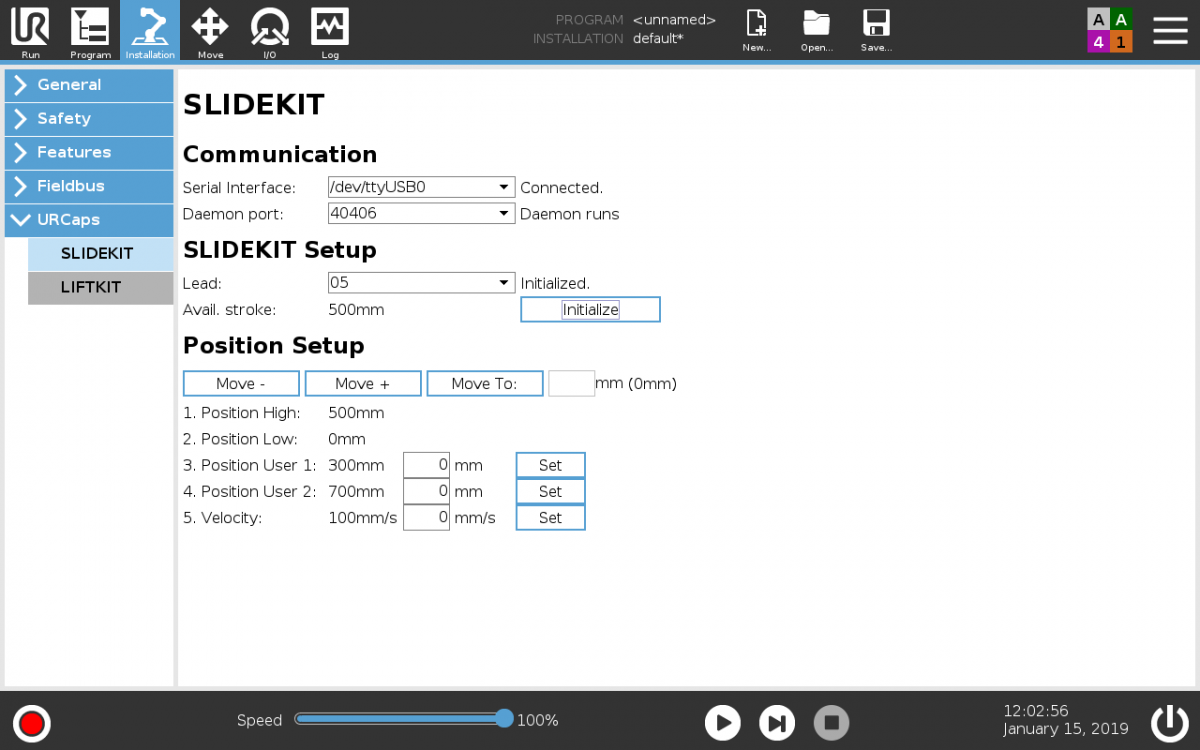Click the SLIDEKIT Setup section heading
Screen dimensions: 1200x750
[280, 250]
